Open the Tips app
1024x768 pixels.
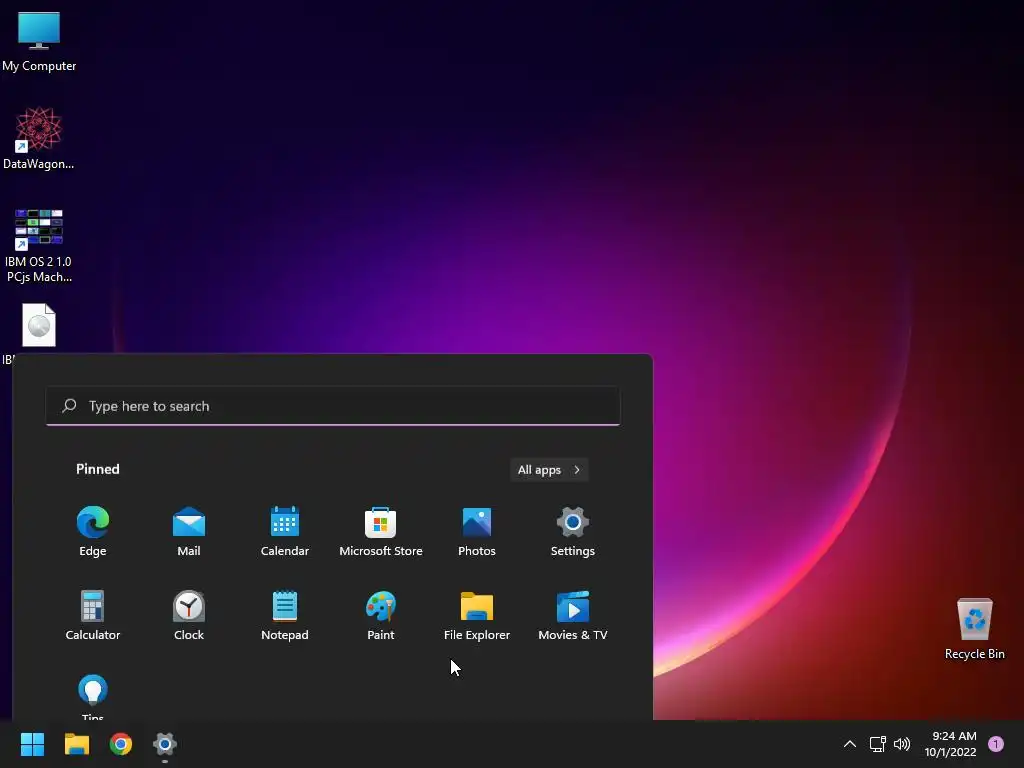(93, 696)
